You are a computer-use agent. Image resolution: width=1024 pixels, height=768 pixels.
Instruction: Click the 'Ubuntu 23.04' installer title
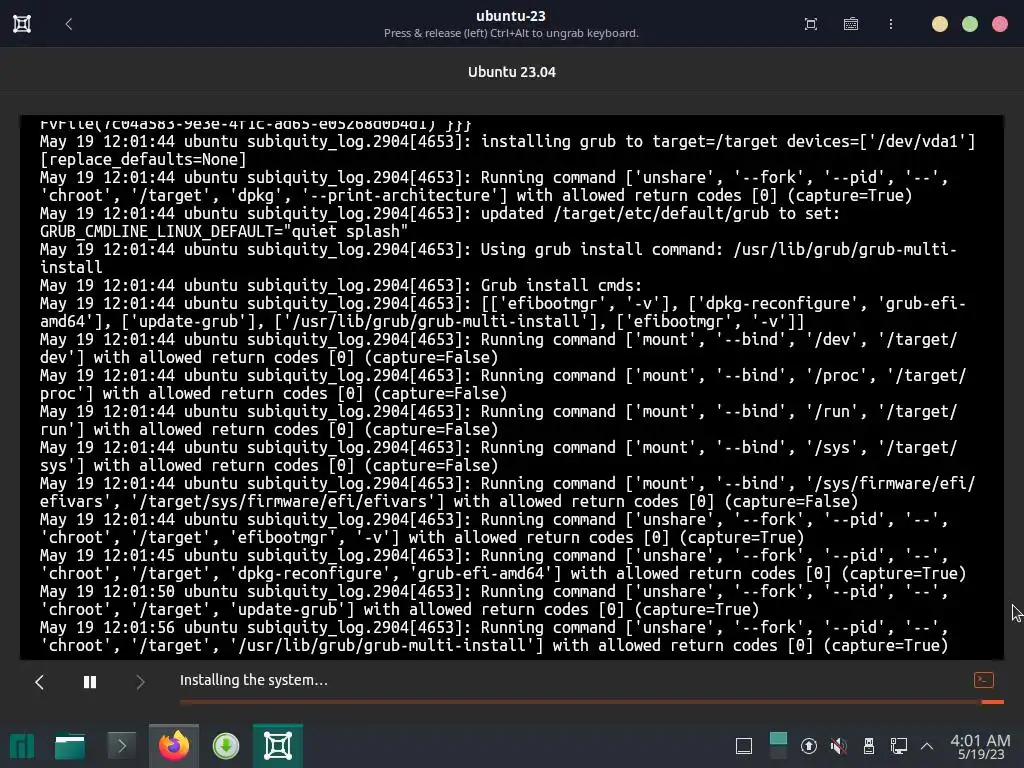(x=511, y=72)
